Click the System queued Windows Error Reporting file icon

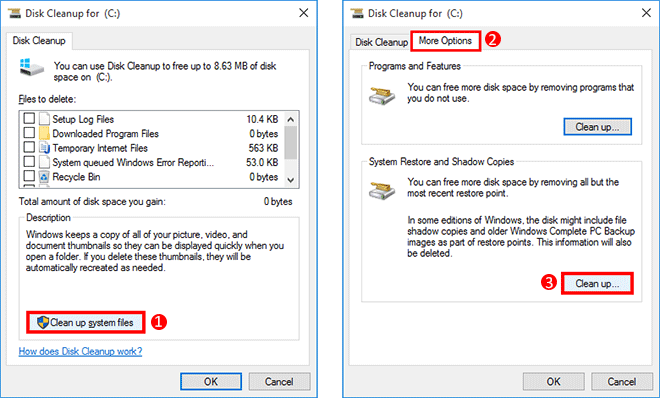45,162
